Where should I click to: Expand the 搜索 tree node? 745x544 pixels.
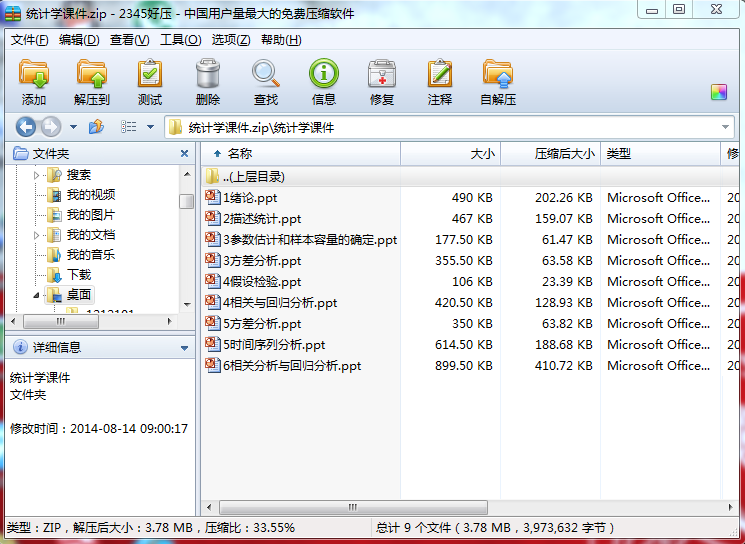point(37,175)
